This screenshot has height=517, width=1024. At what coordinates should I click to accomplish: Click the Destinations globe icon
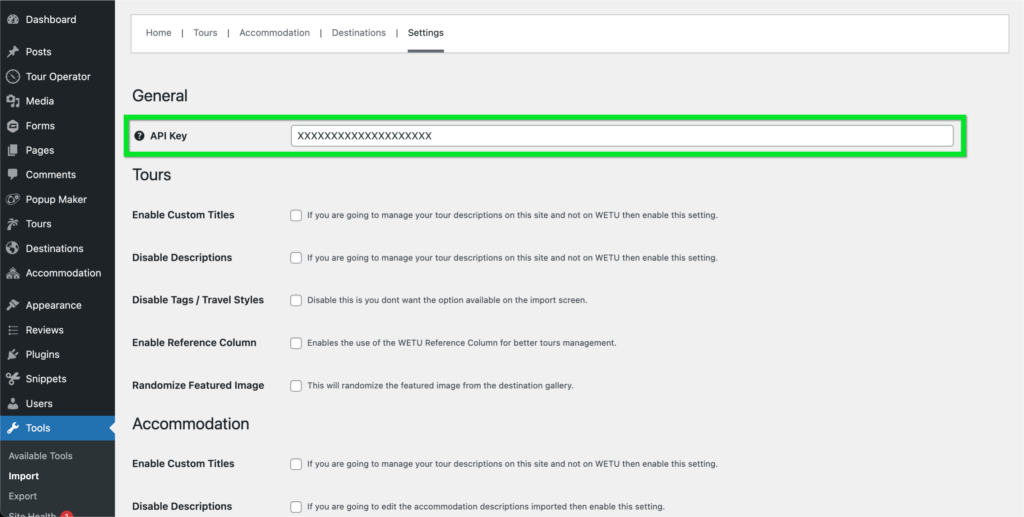tap(12, 248)
